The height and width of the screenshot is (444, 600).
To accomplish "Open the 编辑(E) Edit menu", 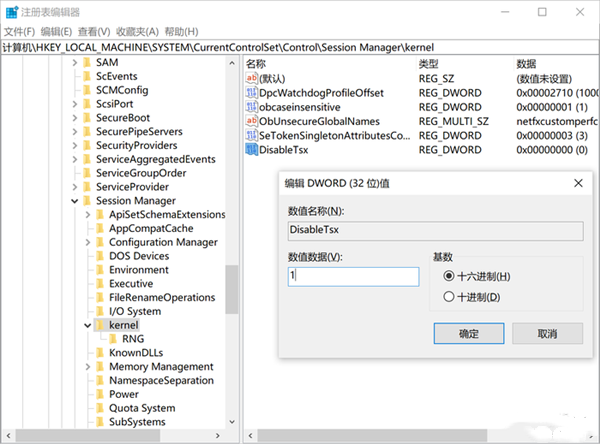I will click(x=56, y=31).
